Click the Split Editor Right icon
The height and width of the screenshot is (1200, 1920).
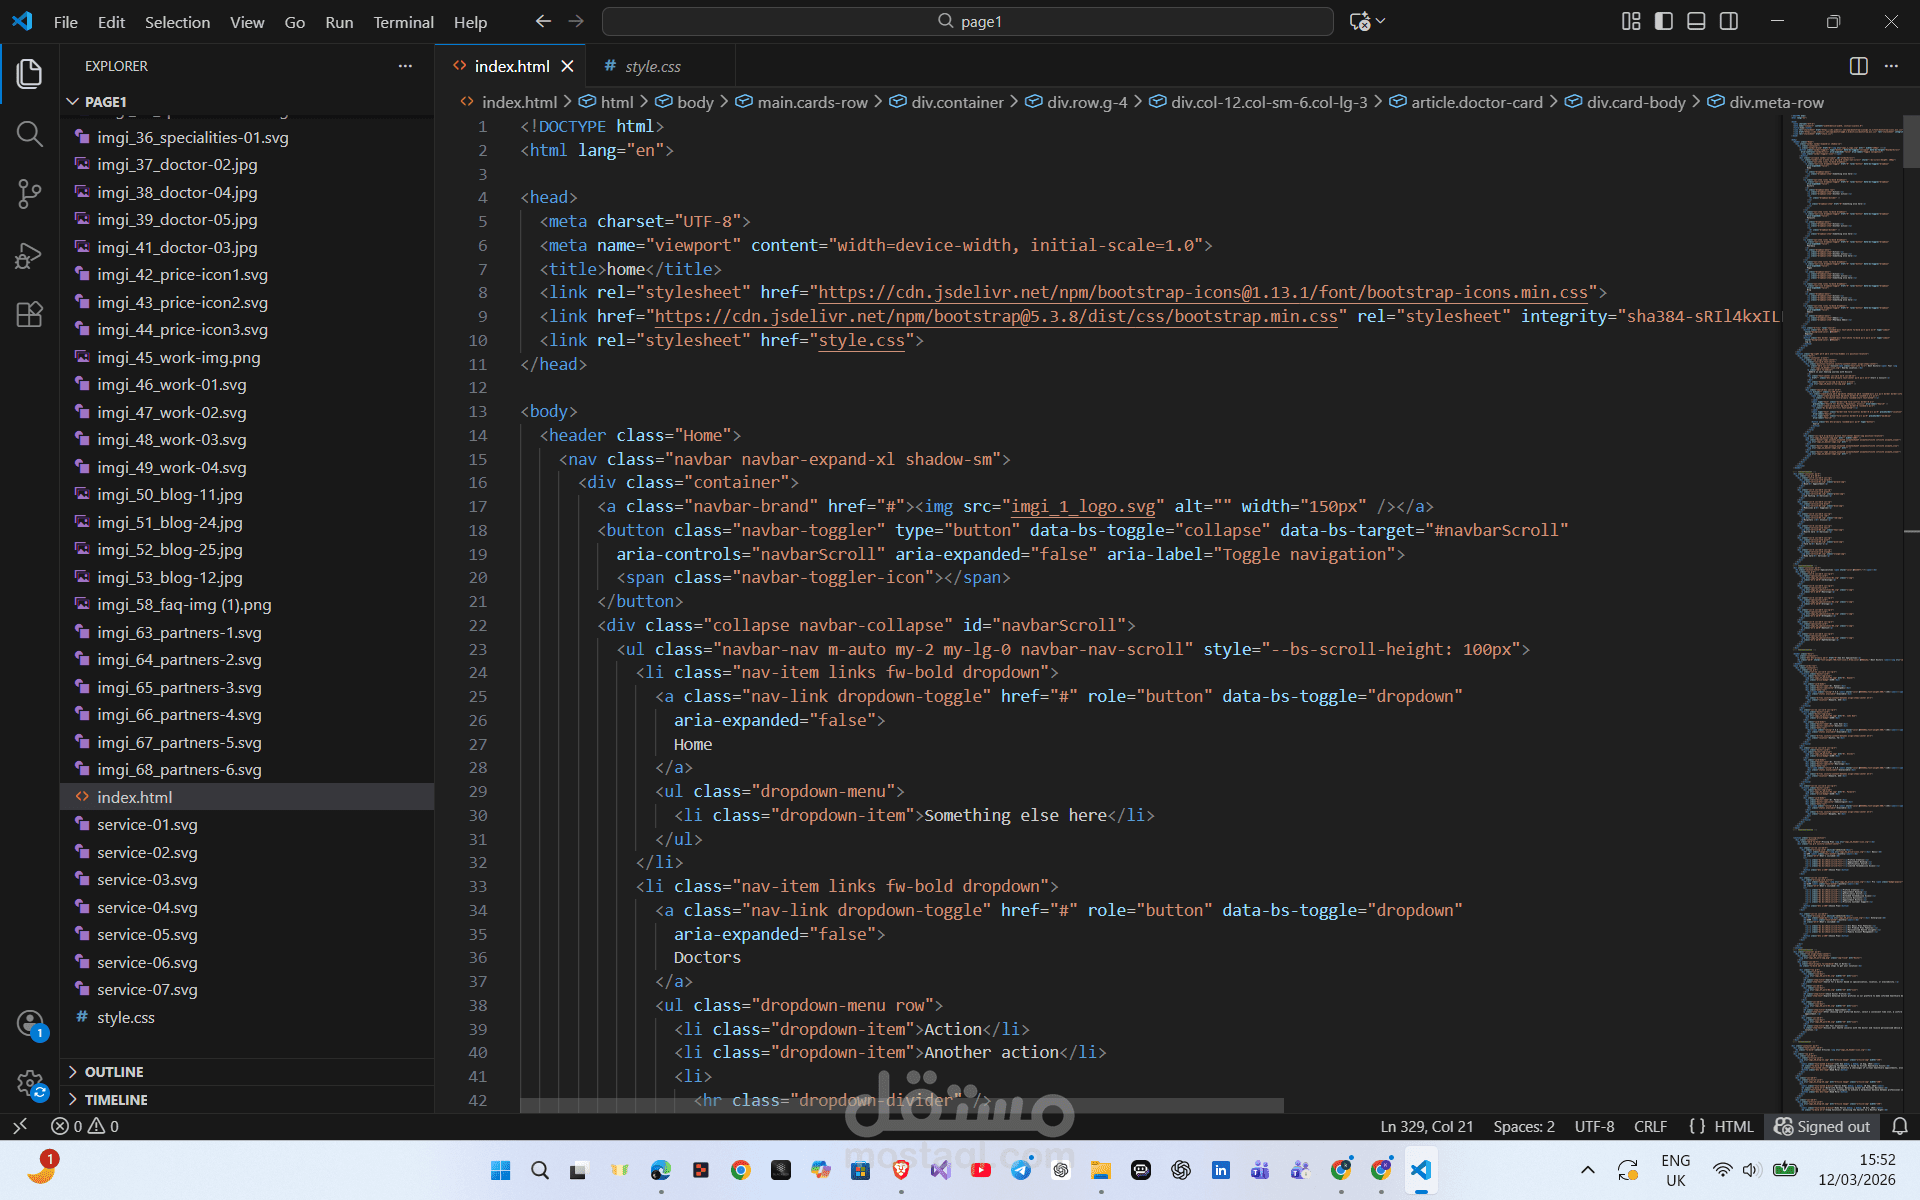click(x=1858, y=66)
